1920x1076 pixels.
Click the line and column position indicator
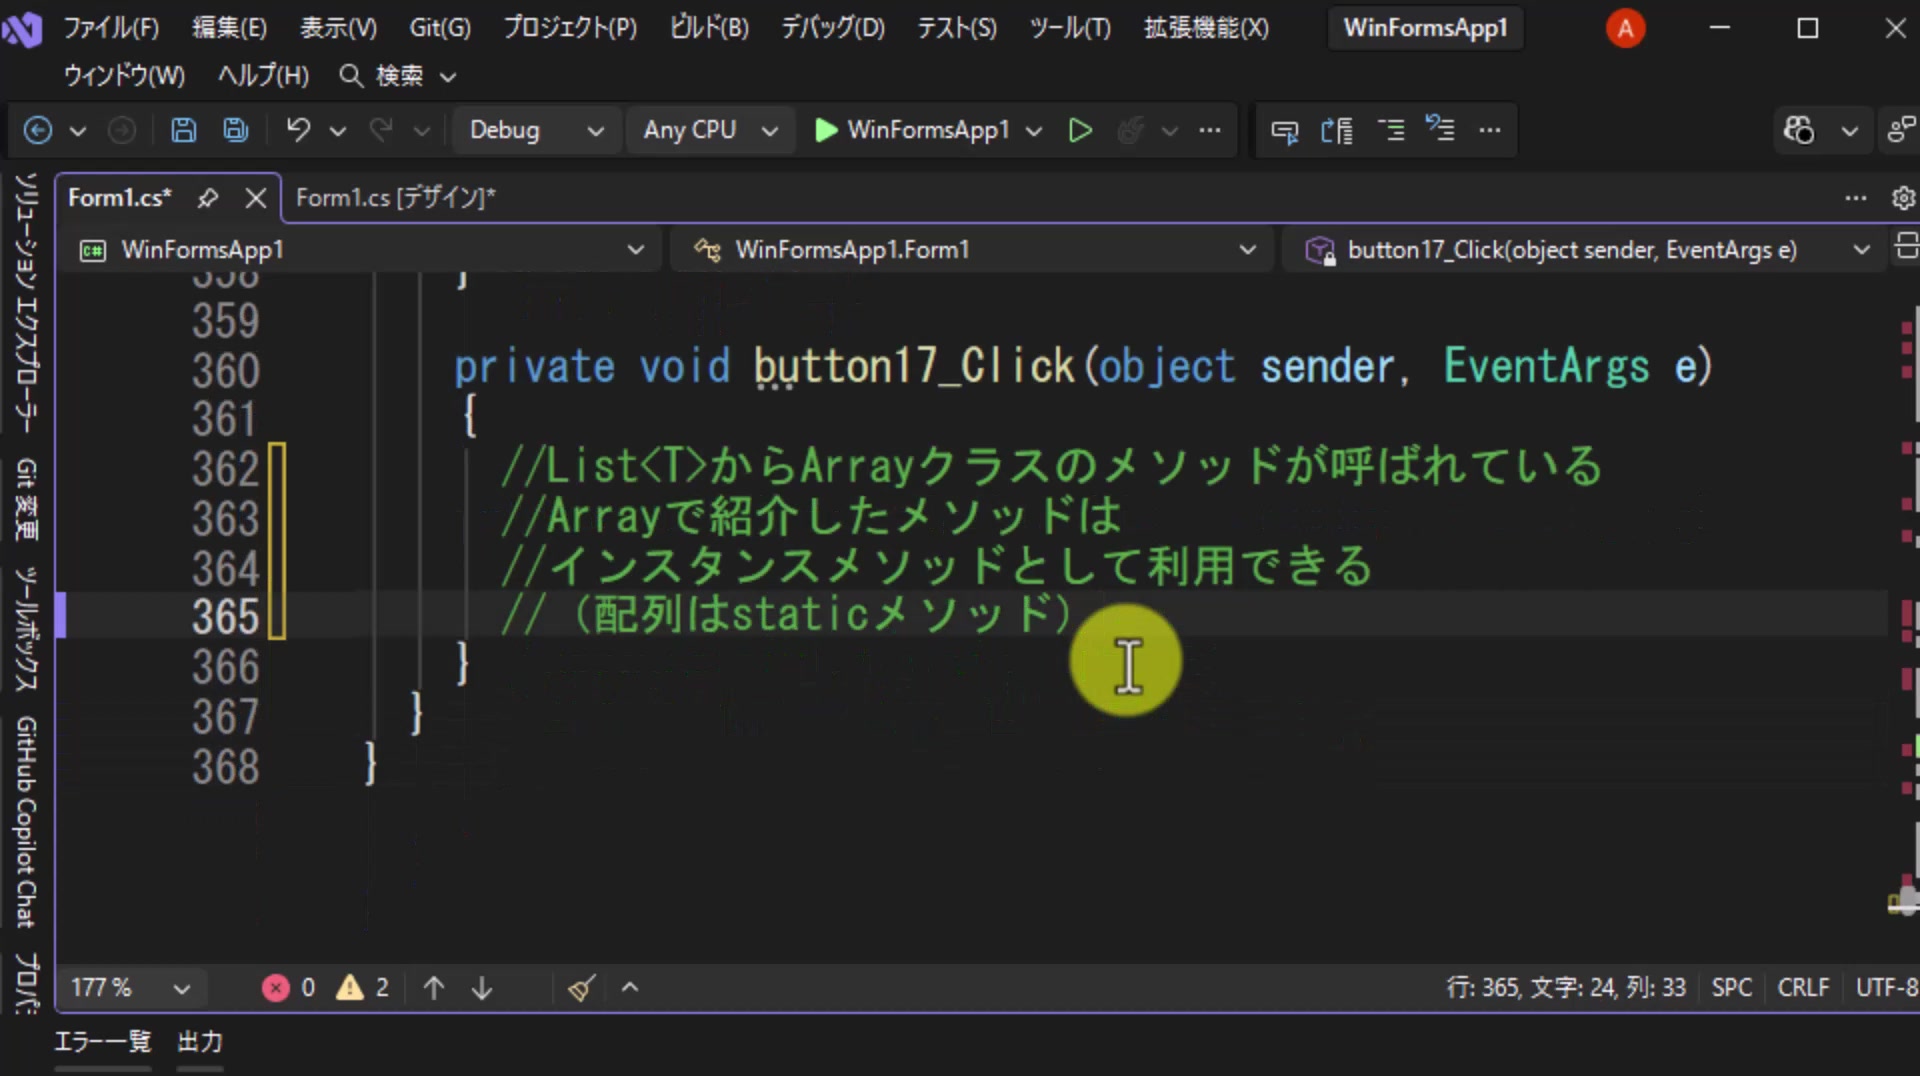(1566, 988)
